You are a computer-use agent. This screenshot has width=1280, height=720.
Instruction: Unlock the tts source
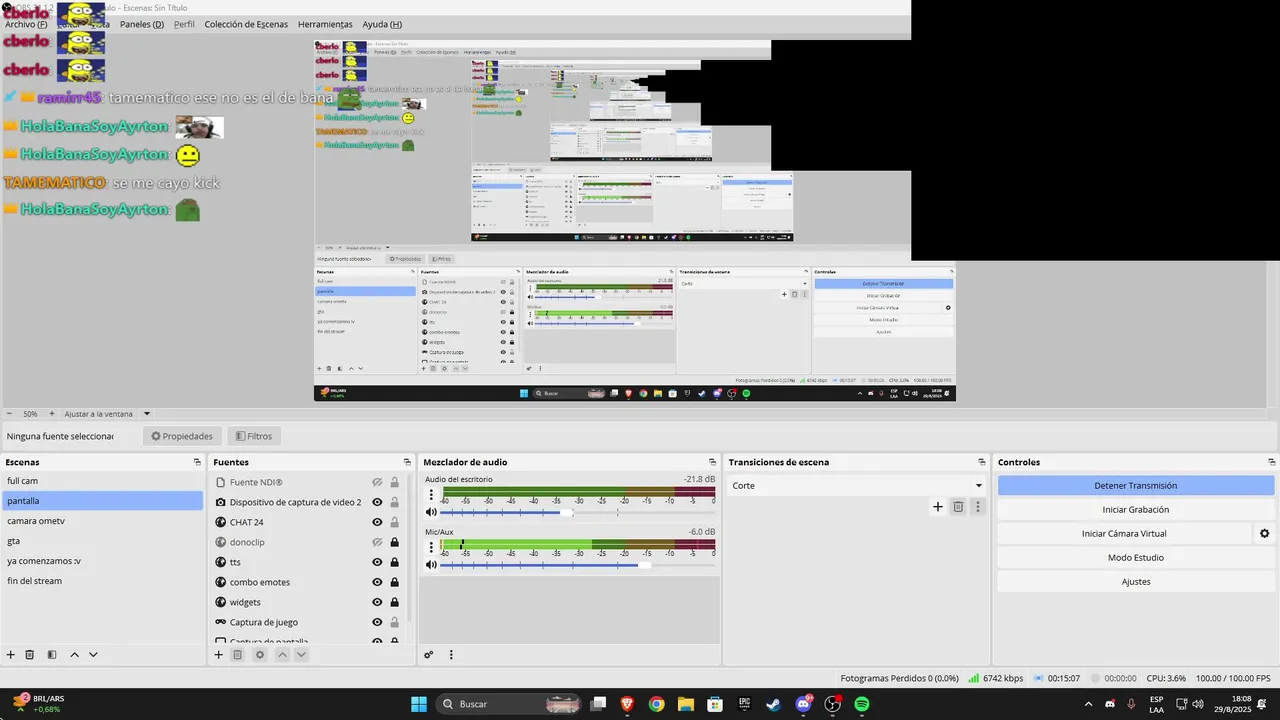click(x=395, y=562)
